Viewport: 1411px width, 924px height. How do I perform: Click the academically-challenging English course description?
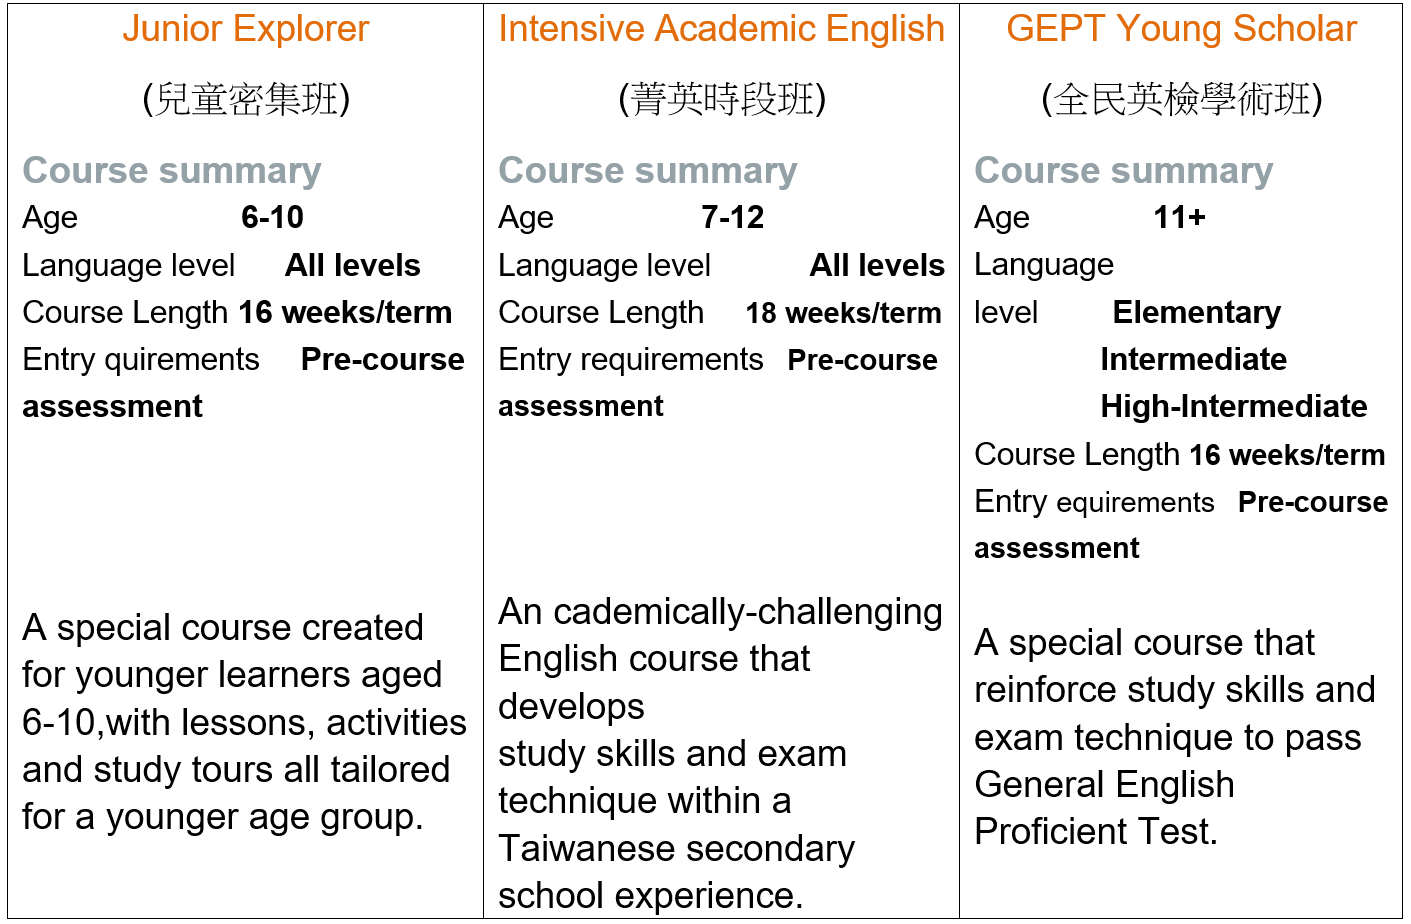(720, 753)
